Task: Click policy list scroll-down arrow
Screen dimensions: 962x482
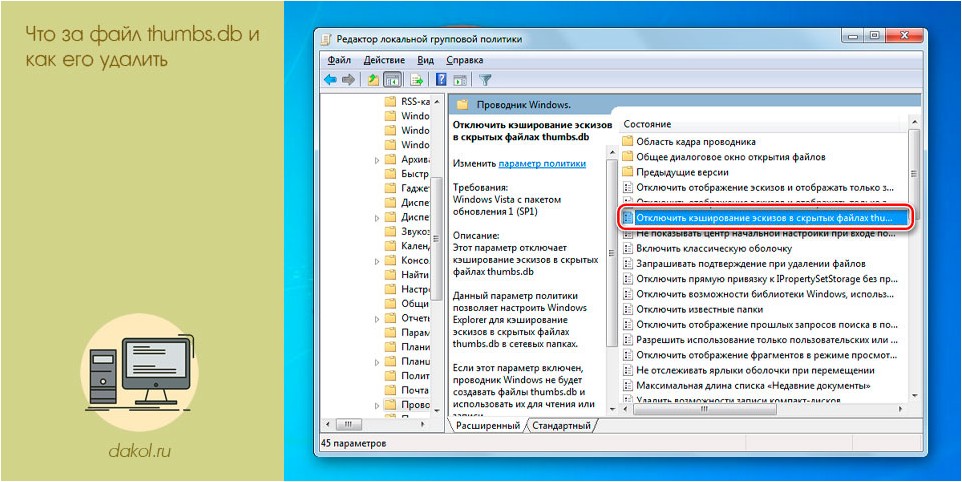Action: (x=914, y=396)
